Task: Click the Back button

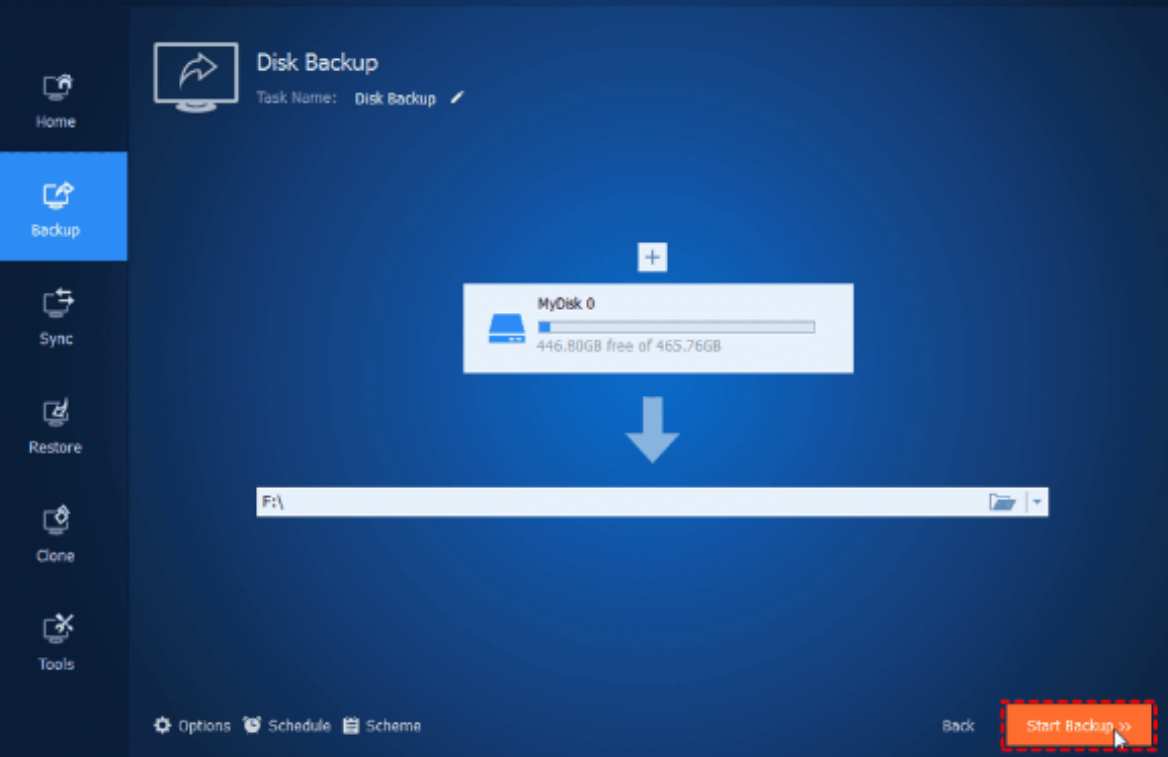Action: point(957,726)
